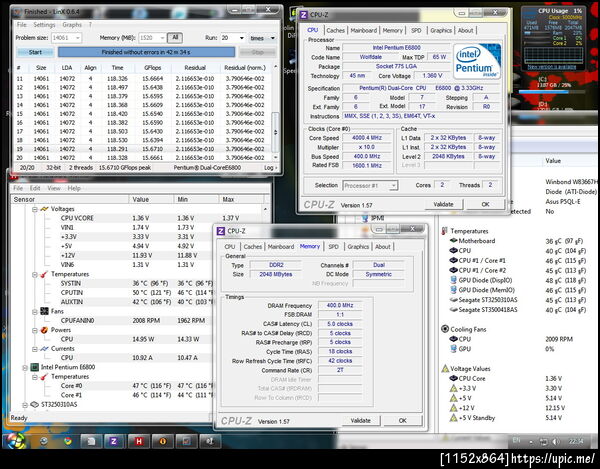
Task: Click the Fans icon in HWMonitor tree
Action: point(44,311)
